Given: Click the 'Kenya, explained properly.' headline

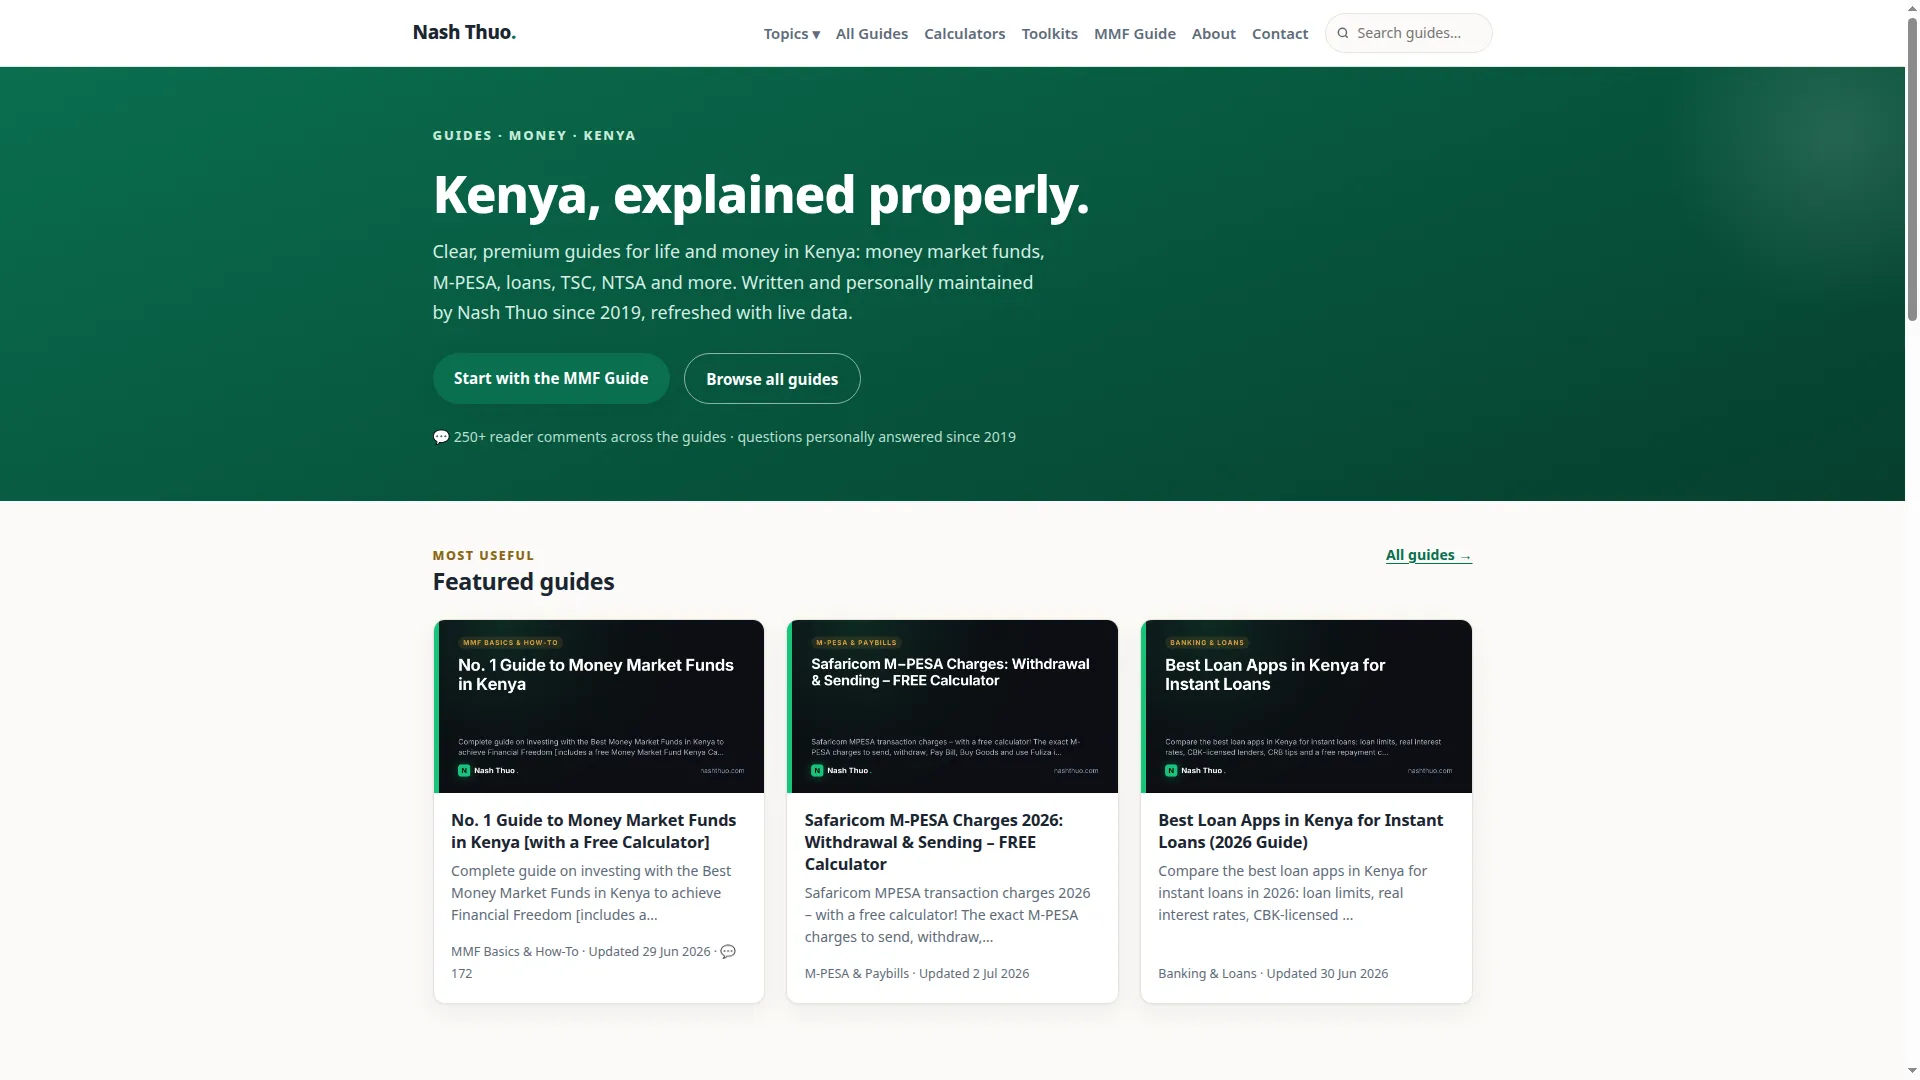Looking at the screenshot, I should tap(760, 195).
